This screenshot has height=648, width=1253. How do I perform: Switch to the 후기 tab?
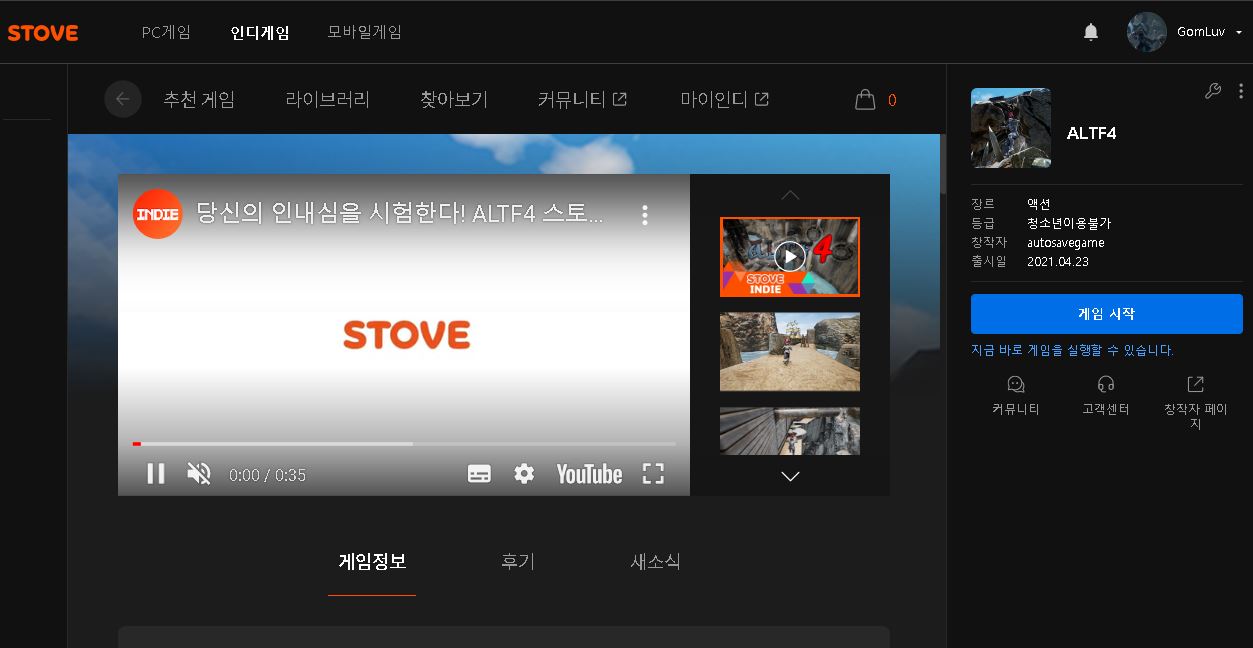(518, 561)
